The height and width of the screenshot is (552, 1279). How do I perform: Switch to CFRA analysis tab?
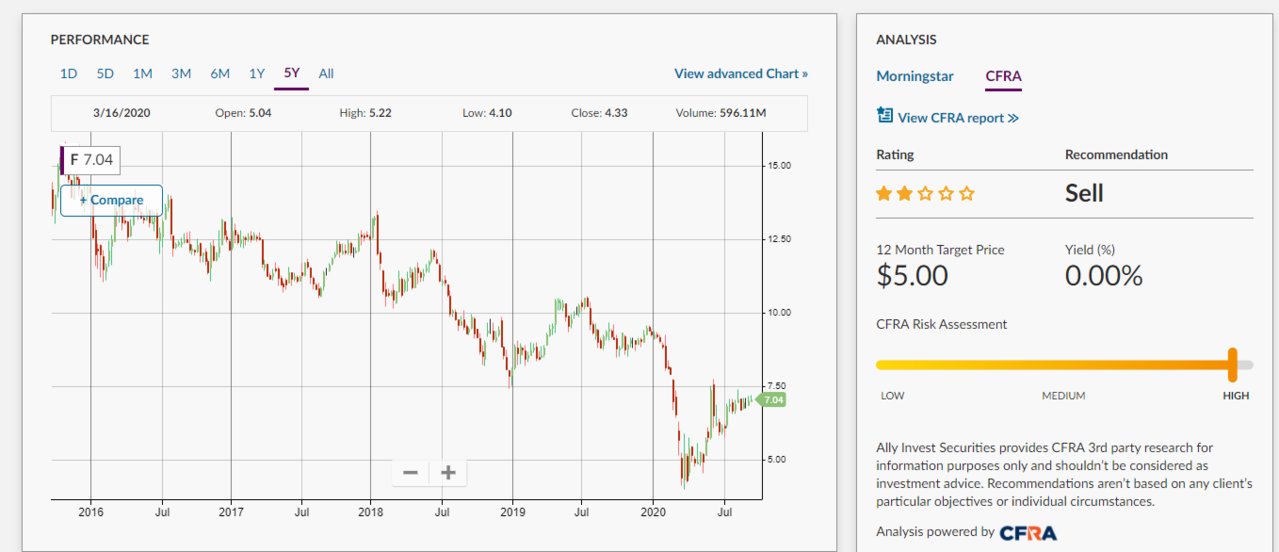[x=1003, y=76]
